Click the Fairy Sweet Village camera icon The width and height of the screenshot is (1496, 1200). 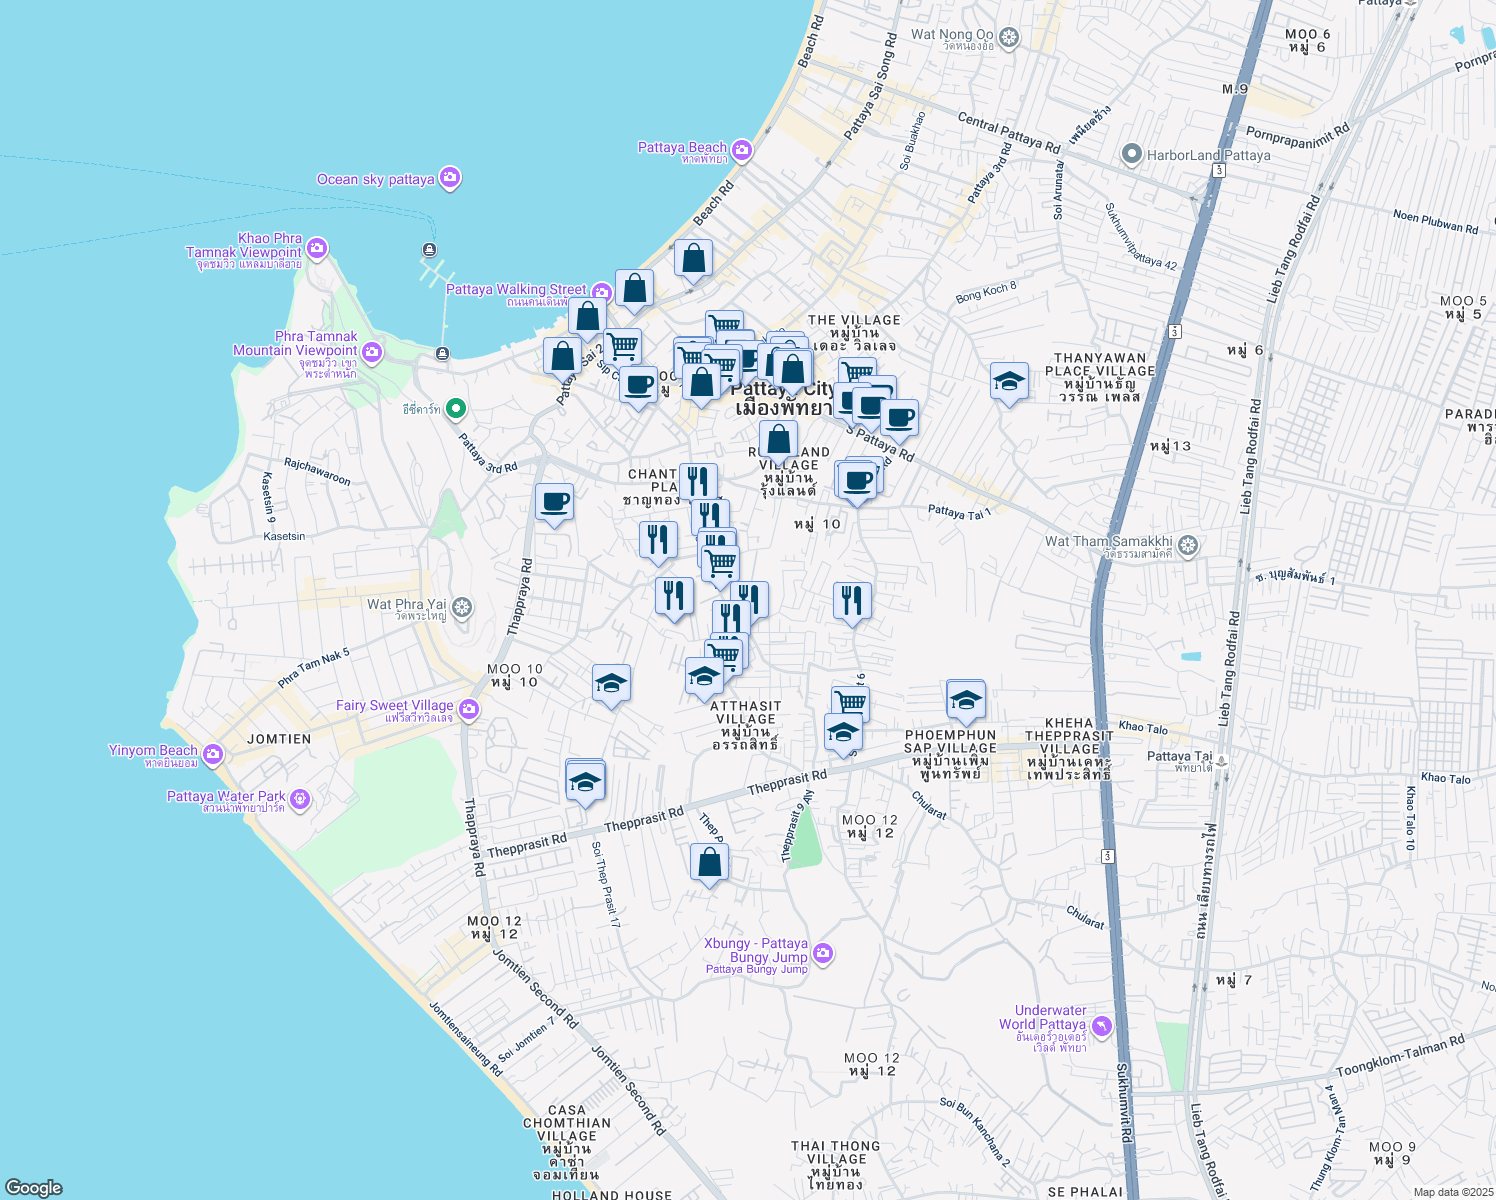[x=468, y=710]
